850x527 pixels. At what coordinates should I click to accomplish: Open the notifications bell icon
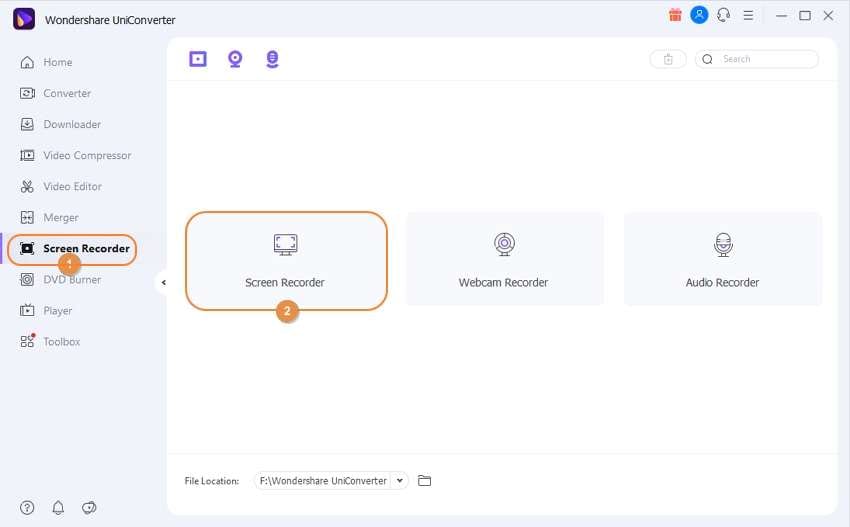click(58, 507)
